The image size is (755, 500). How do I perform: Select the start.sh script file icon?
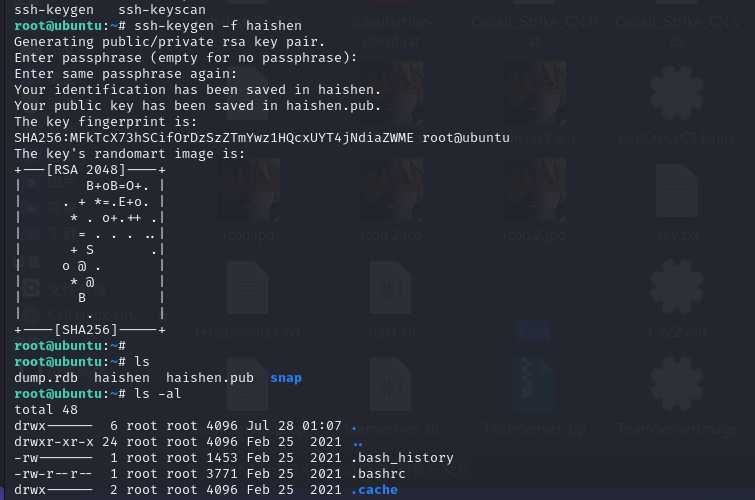(391, 288)
